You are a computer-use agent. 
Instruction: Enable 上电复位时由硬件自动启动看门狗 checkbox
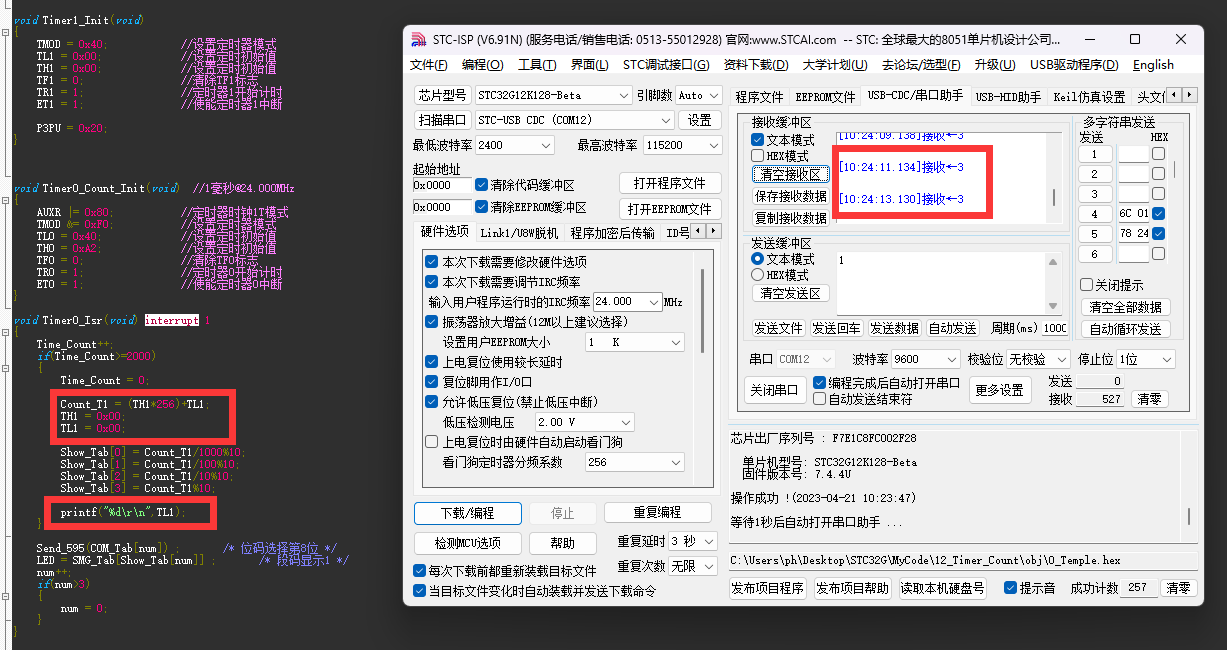coord(432,442)
